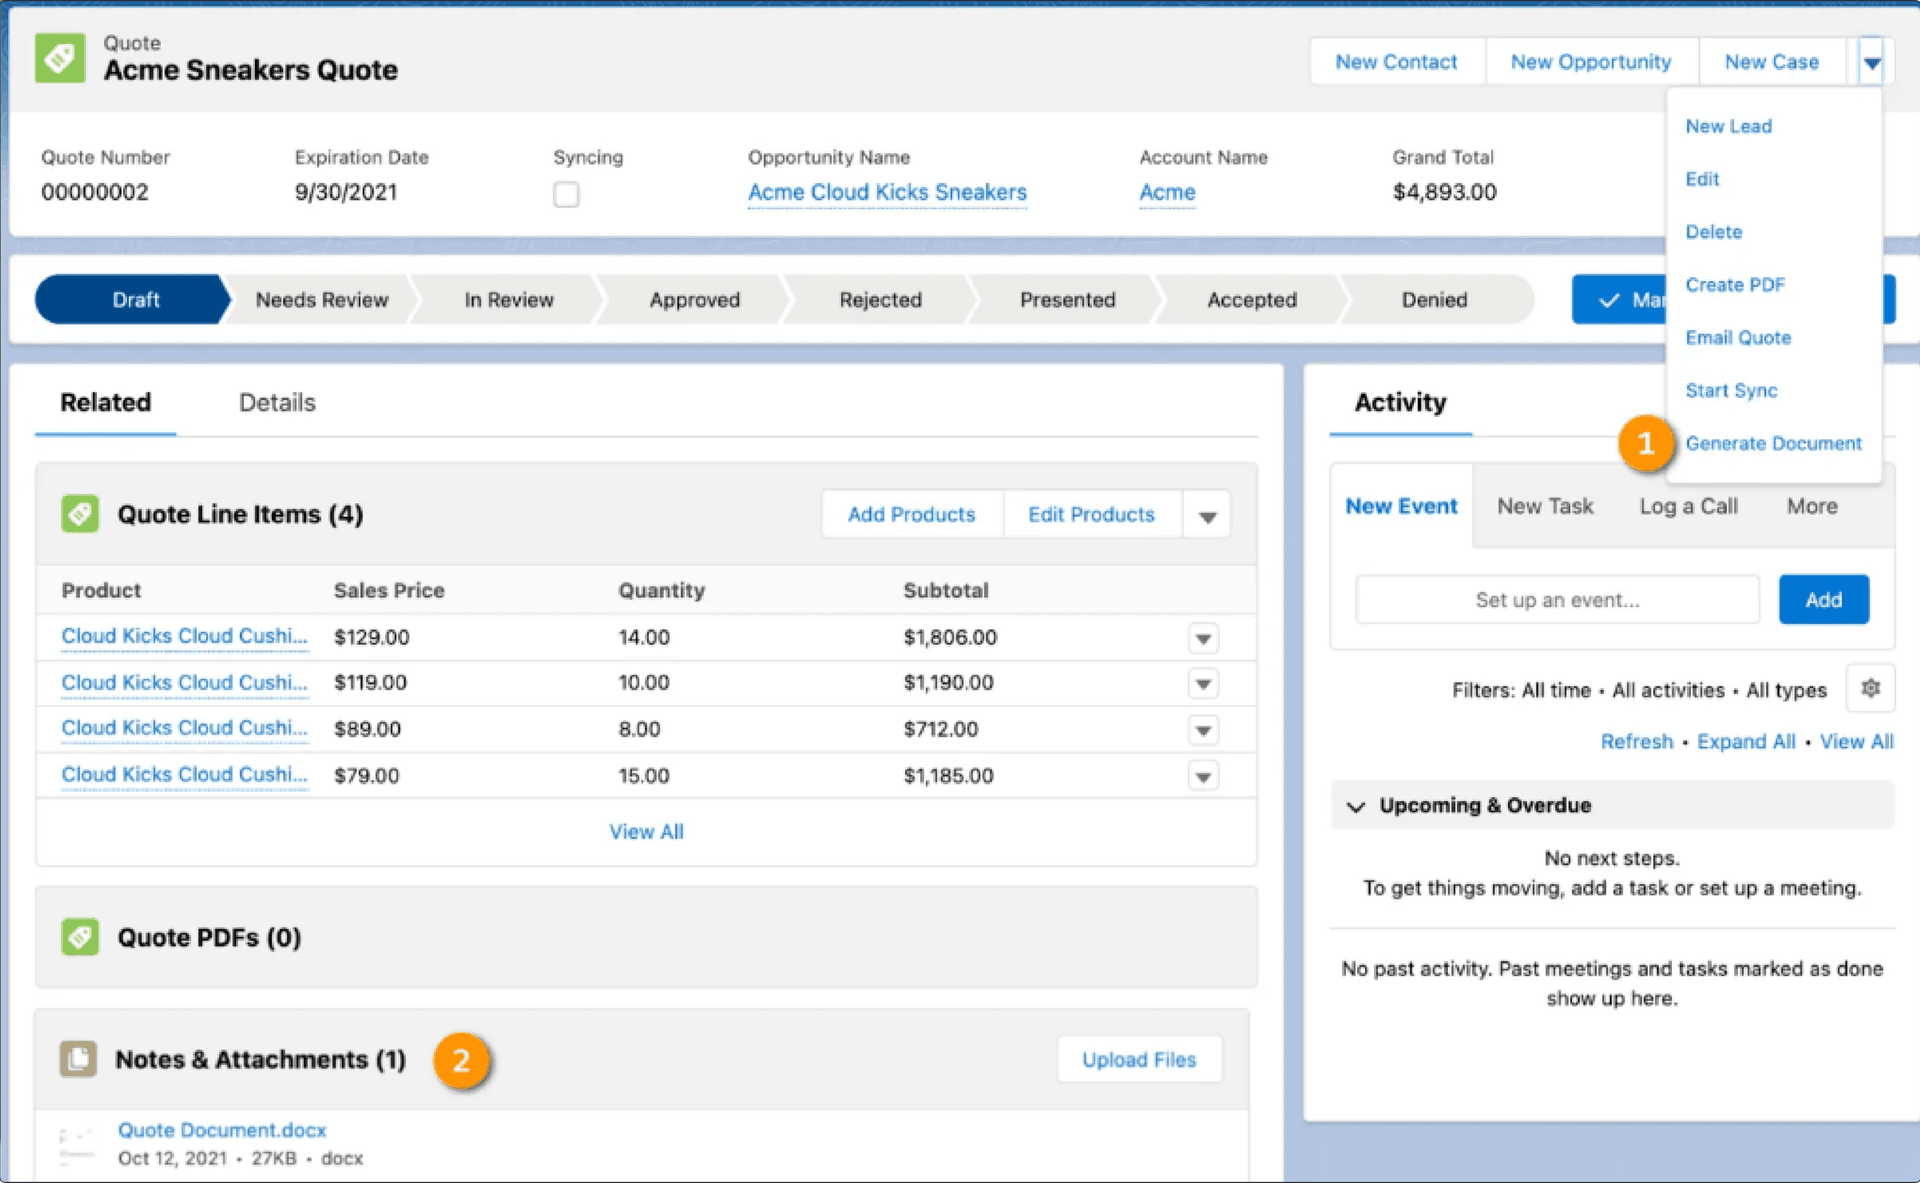Collapse the Upcoming & Overdue section

point(1356,806)
